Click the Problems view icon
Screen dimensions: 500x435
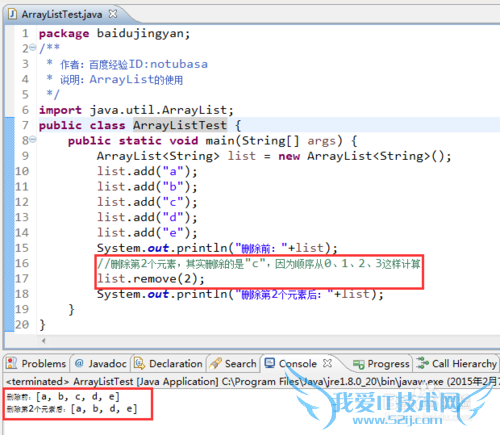pyautogui.click(x=12, y=363)
